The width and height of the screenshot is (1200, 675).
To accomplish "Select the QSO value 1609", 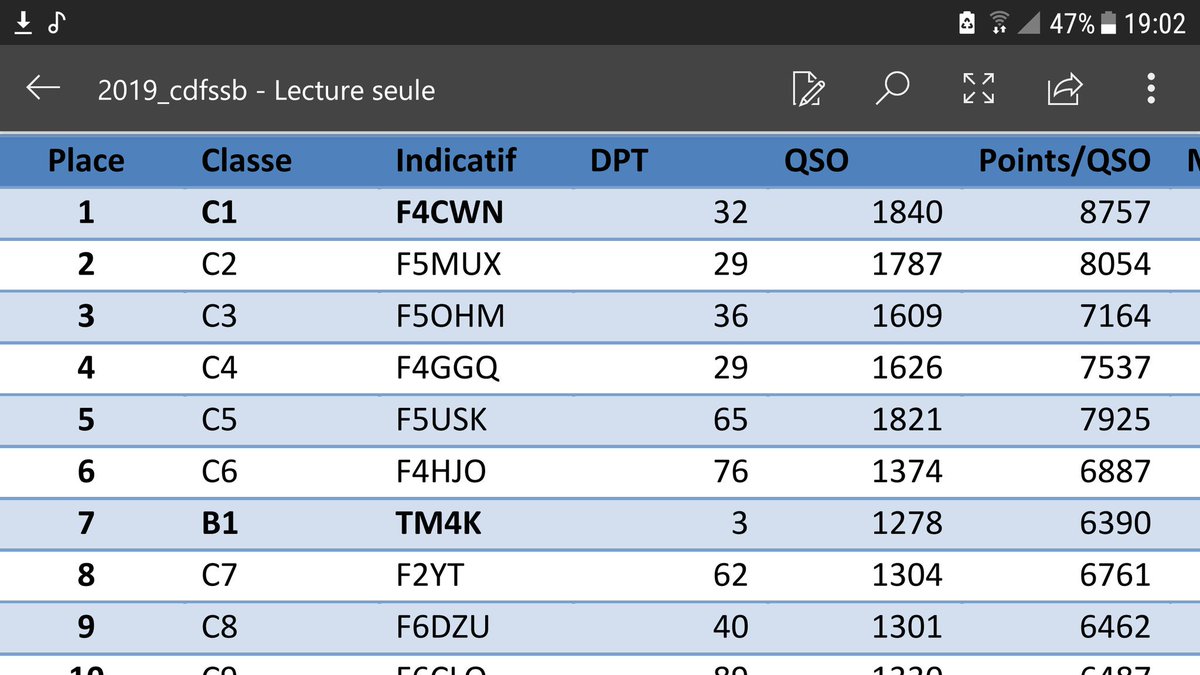I will 907,316.
